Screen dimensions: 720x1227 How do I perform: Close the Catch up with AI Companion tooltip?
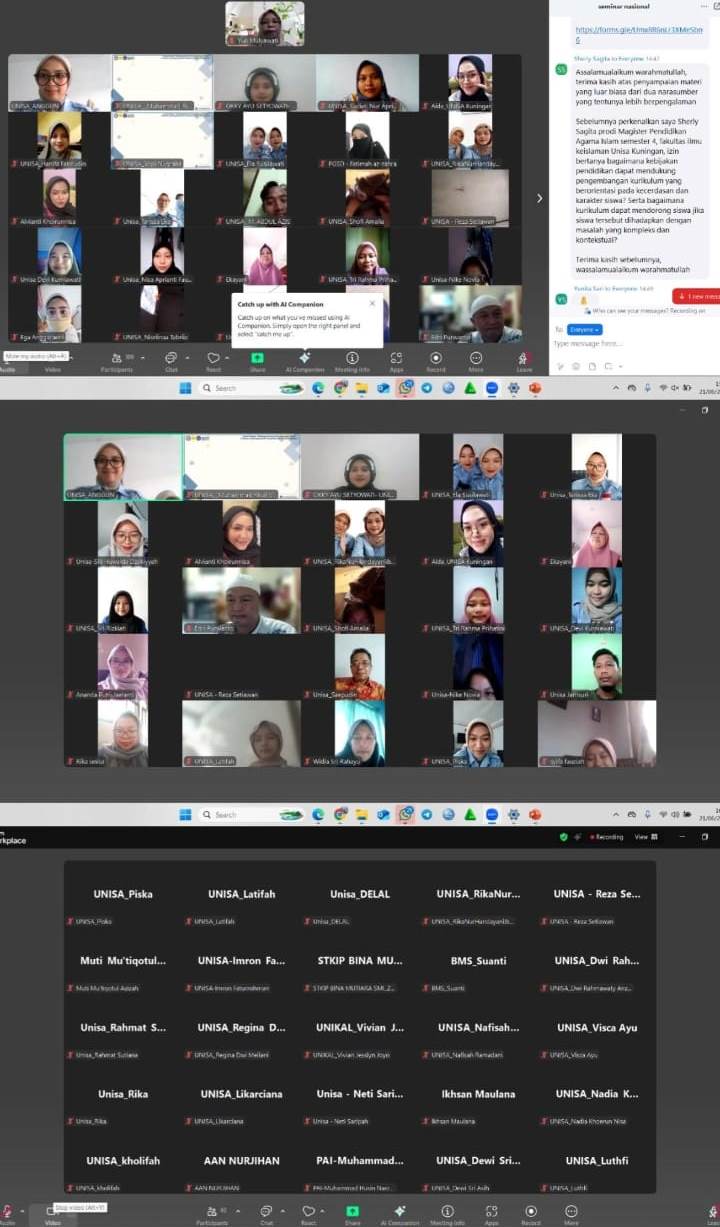(x=372, y=302)
